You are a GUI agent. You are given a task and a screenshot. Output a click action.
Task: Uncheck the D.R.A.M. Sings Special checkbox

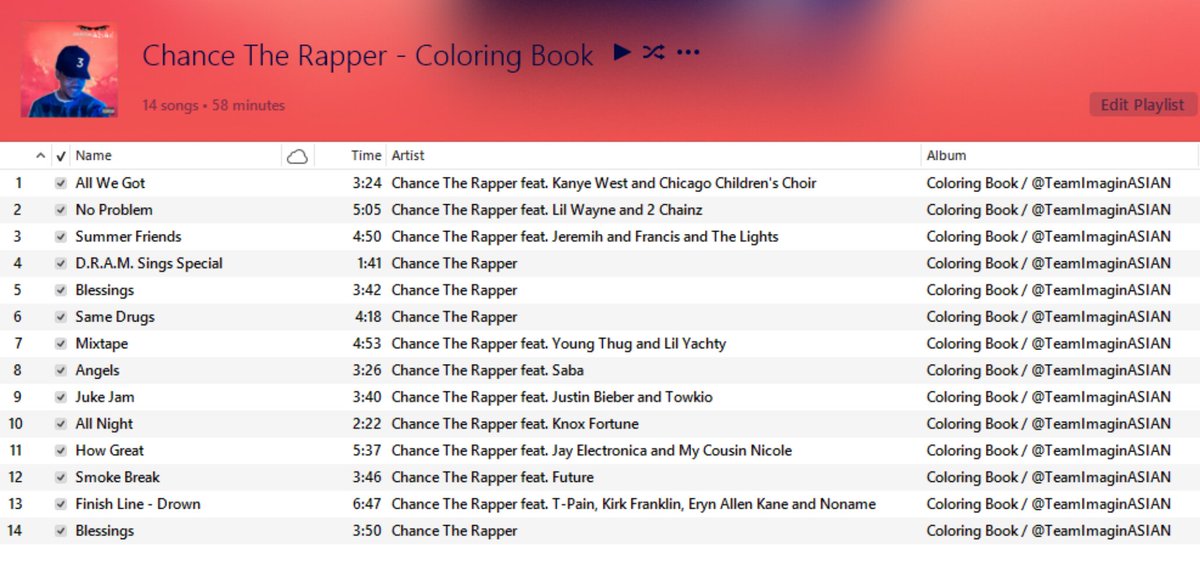coord(61,264)
